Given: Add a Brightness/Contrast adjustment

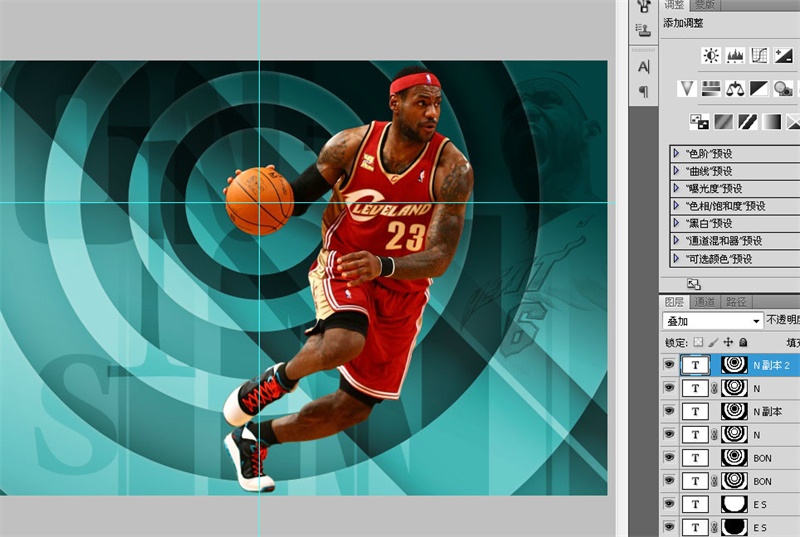Looking at the screenshot, I should tap(711, 56).
